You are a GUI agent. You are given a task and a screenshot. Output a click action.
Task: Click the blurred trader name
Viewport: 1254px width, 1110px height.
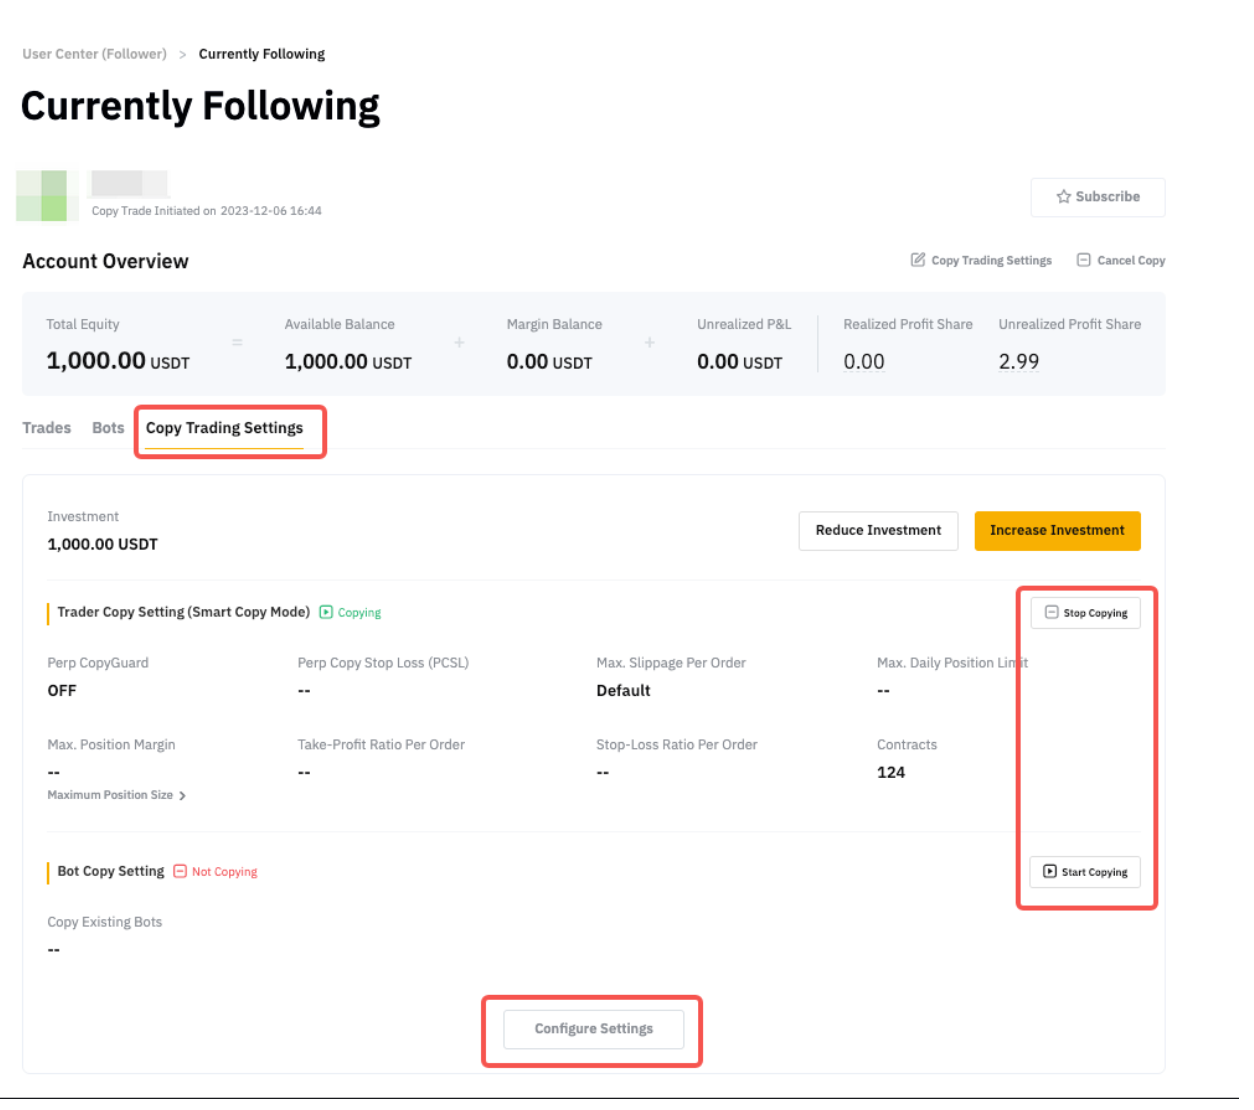[128, 184]
